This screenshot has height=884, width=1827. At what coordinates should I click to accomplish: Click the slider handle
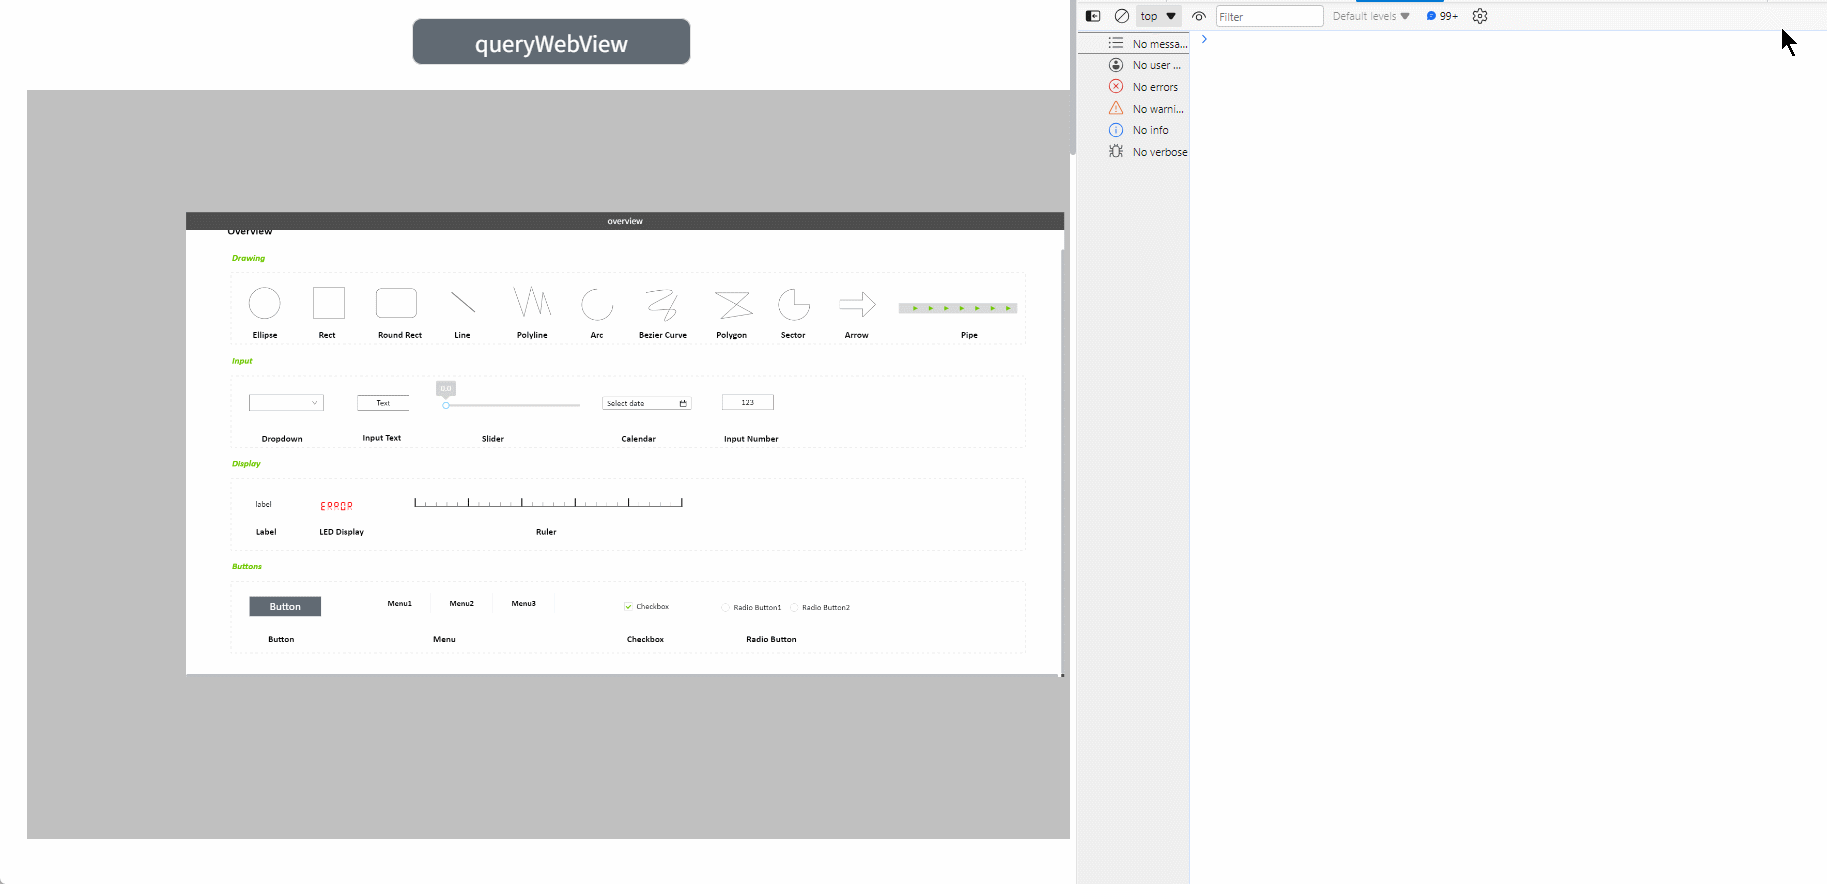coord(446,405)
